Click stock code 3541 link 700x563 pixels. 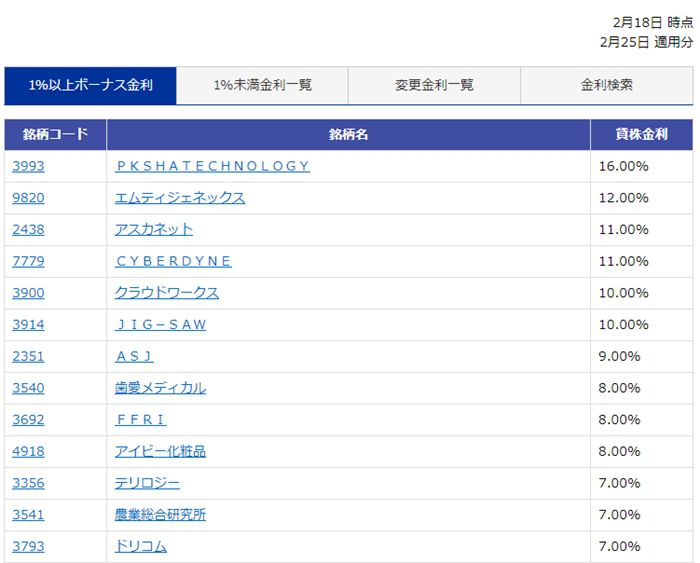coord(28,515)
